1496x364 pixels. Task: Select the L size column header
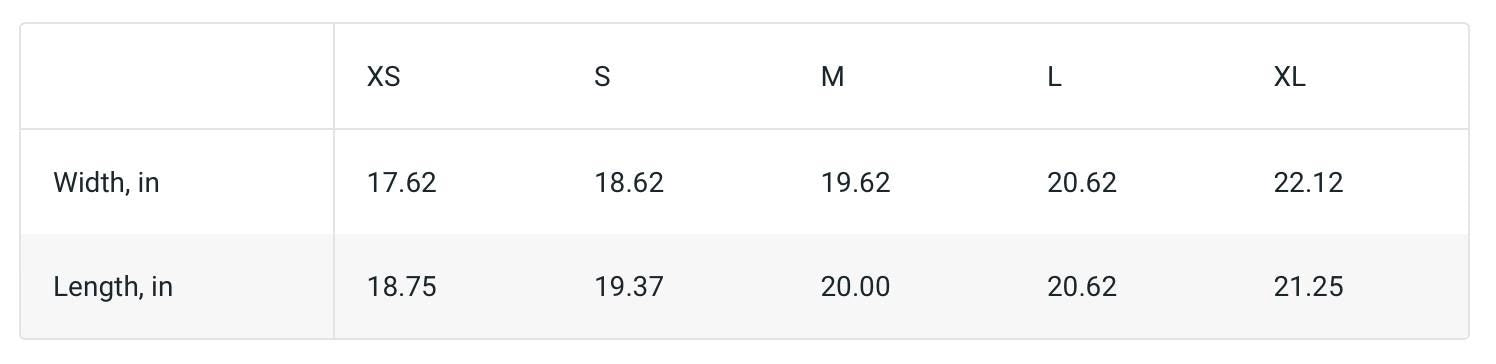[x=1054, y=77]
